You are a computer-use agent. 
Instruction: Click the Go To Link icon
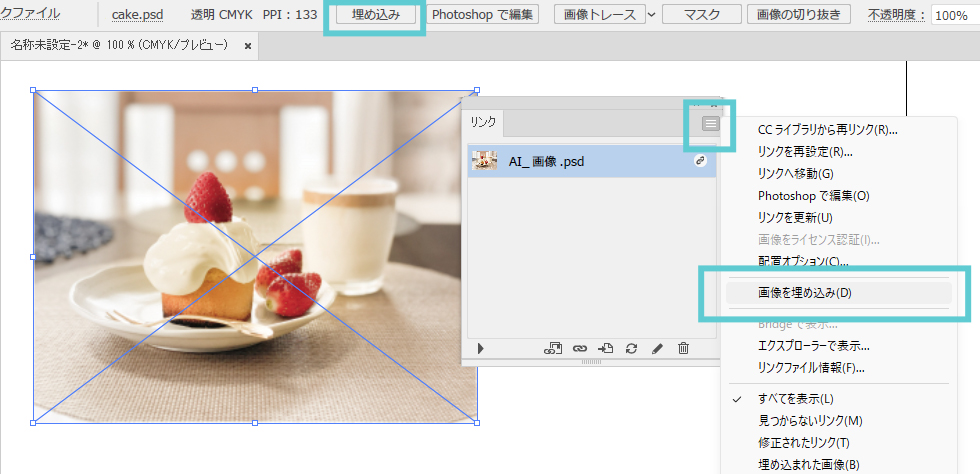605,348
